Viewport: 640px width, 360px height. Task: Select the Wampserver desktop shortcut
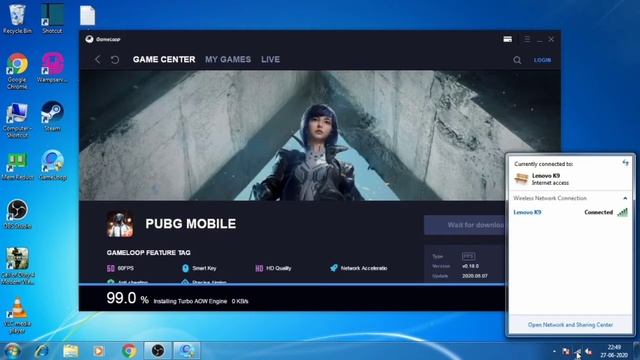point(52,68)
